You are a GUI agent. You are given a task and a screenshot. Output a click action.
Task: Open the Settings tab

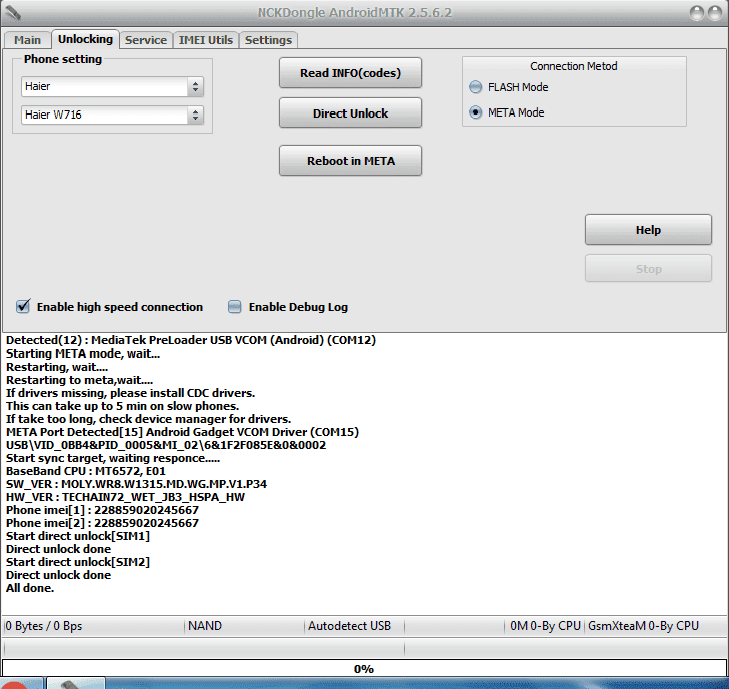click(268, 40)
